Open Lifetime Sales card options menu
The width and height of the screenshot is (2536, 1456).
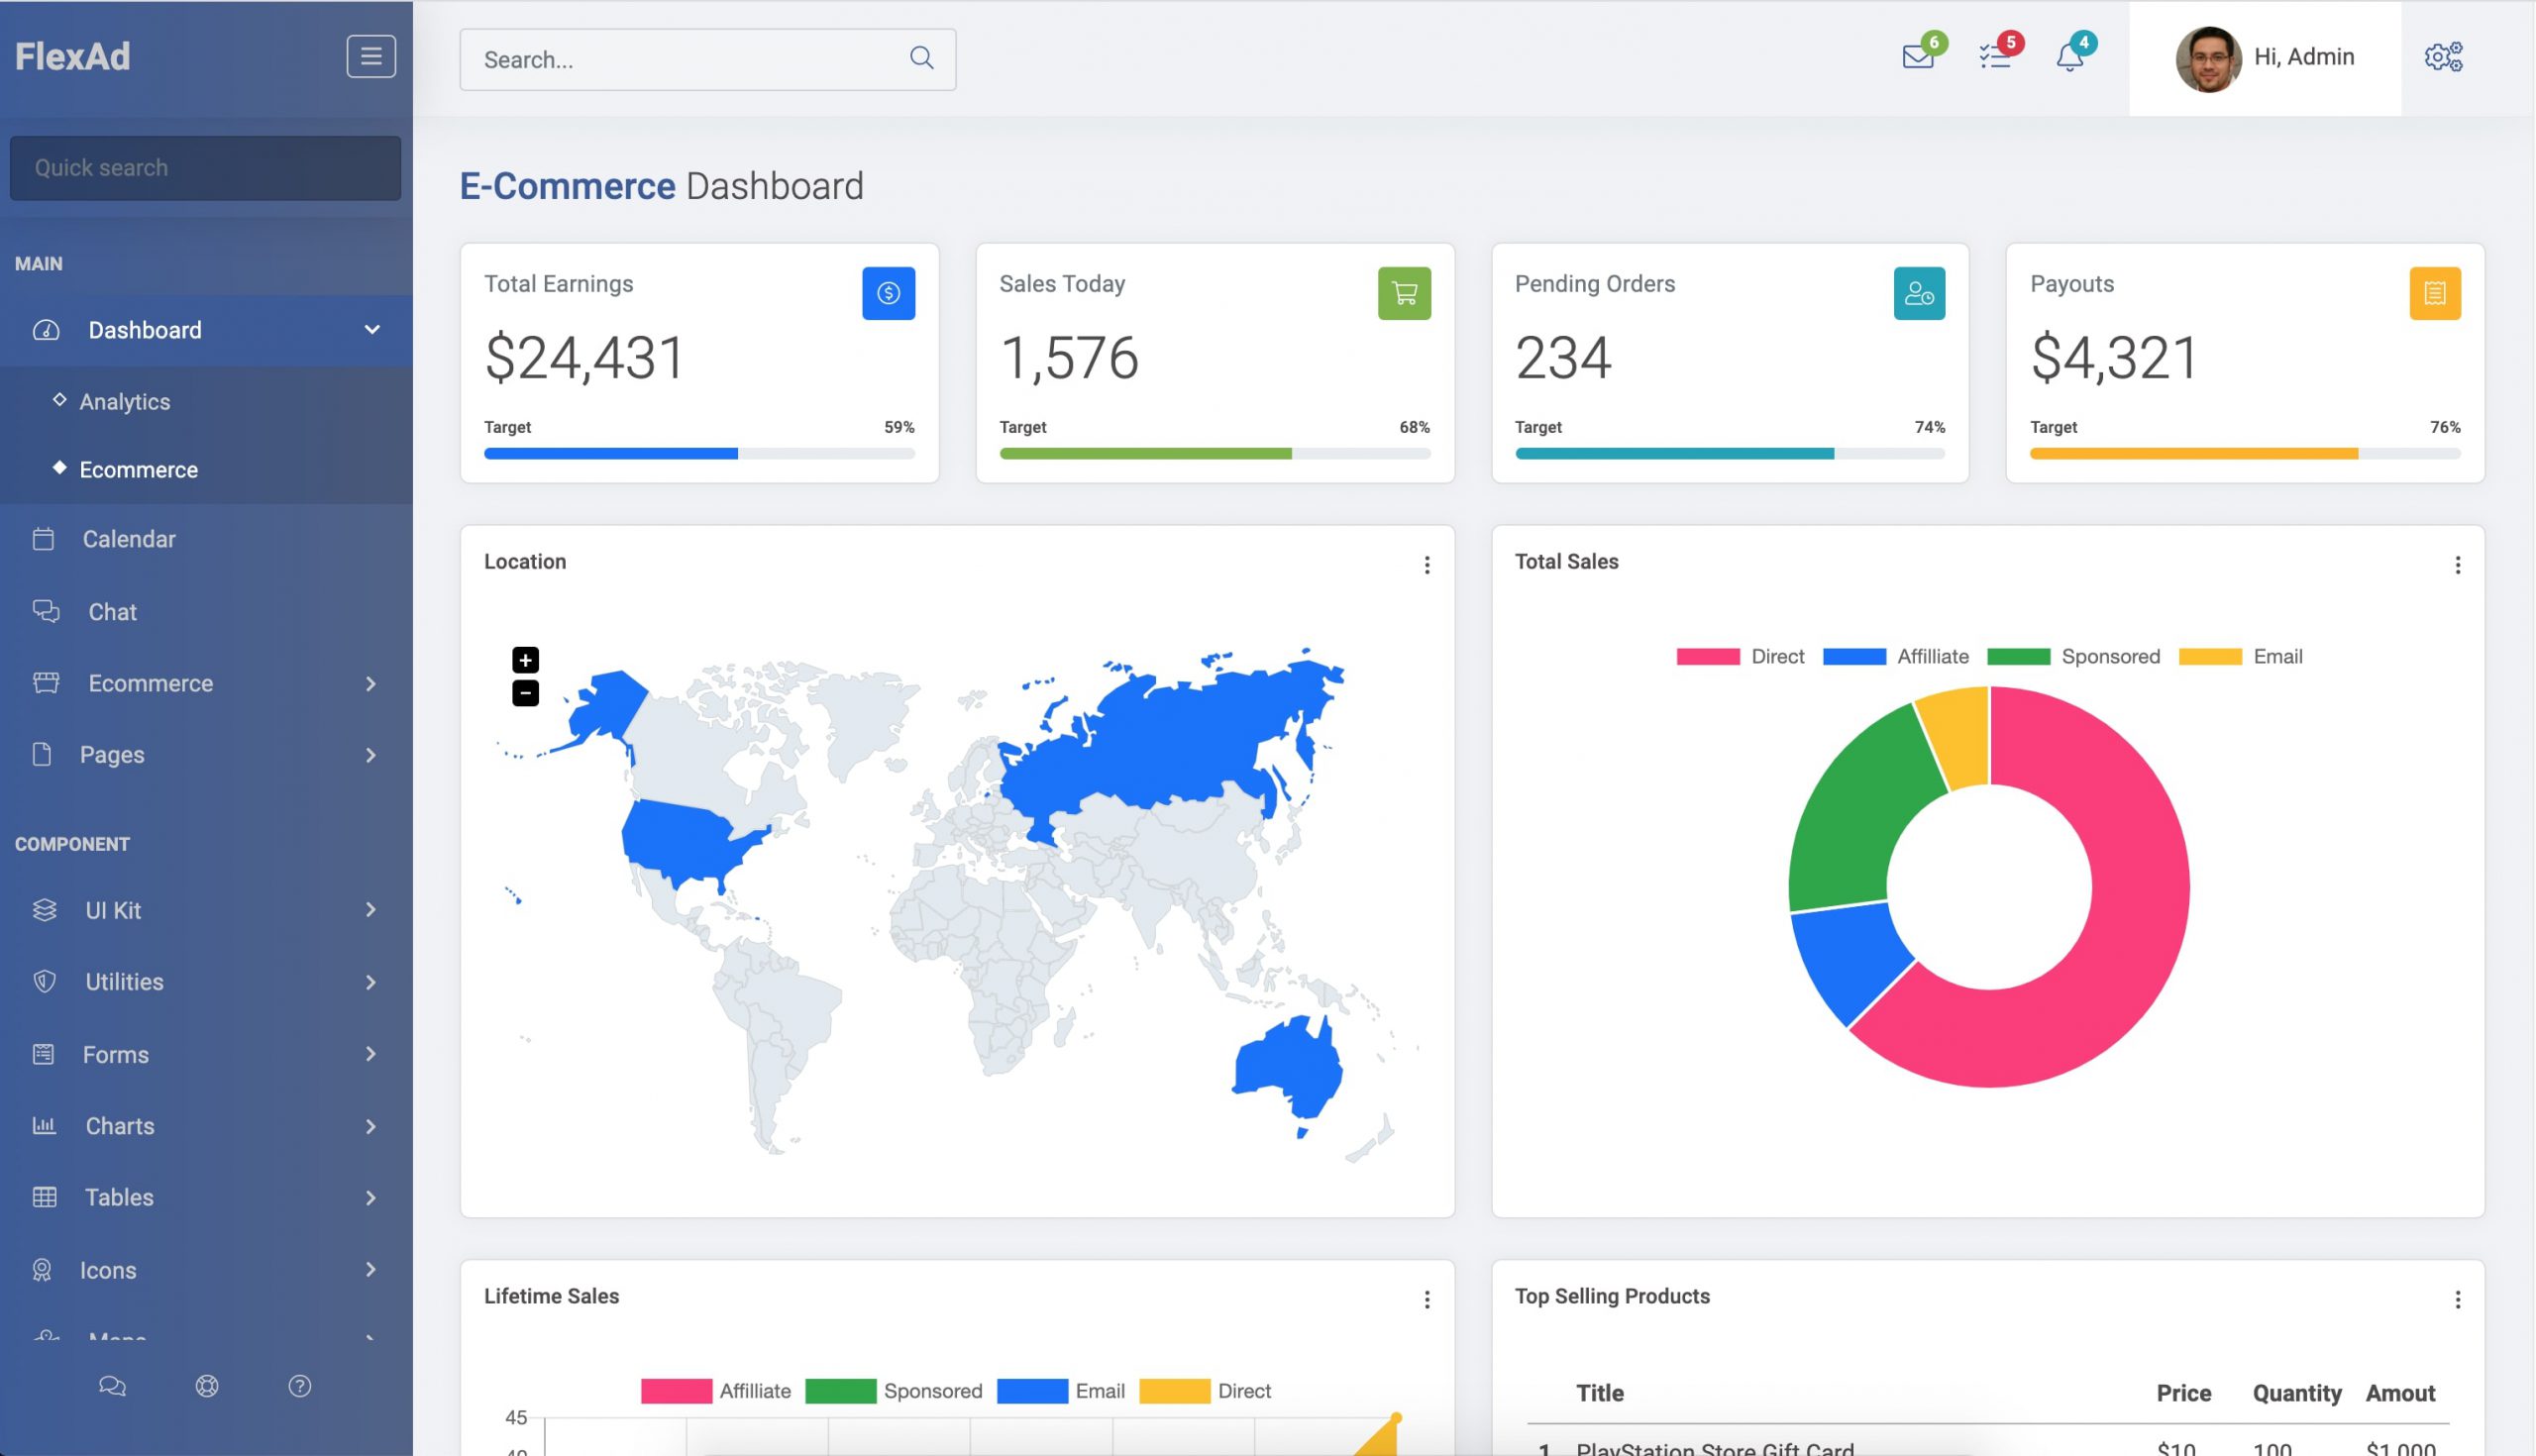tap(1427, 1300)
